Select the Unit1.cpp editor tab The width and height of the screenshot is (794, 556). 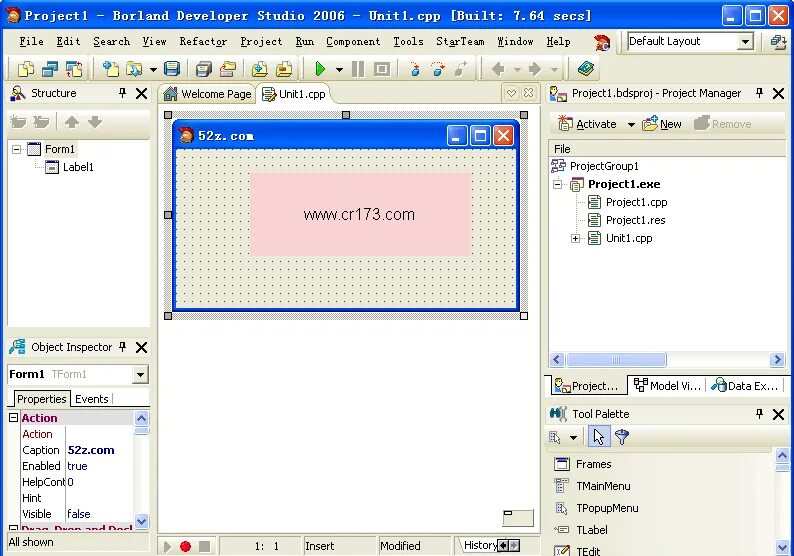(294, 94)
